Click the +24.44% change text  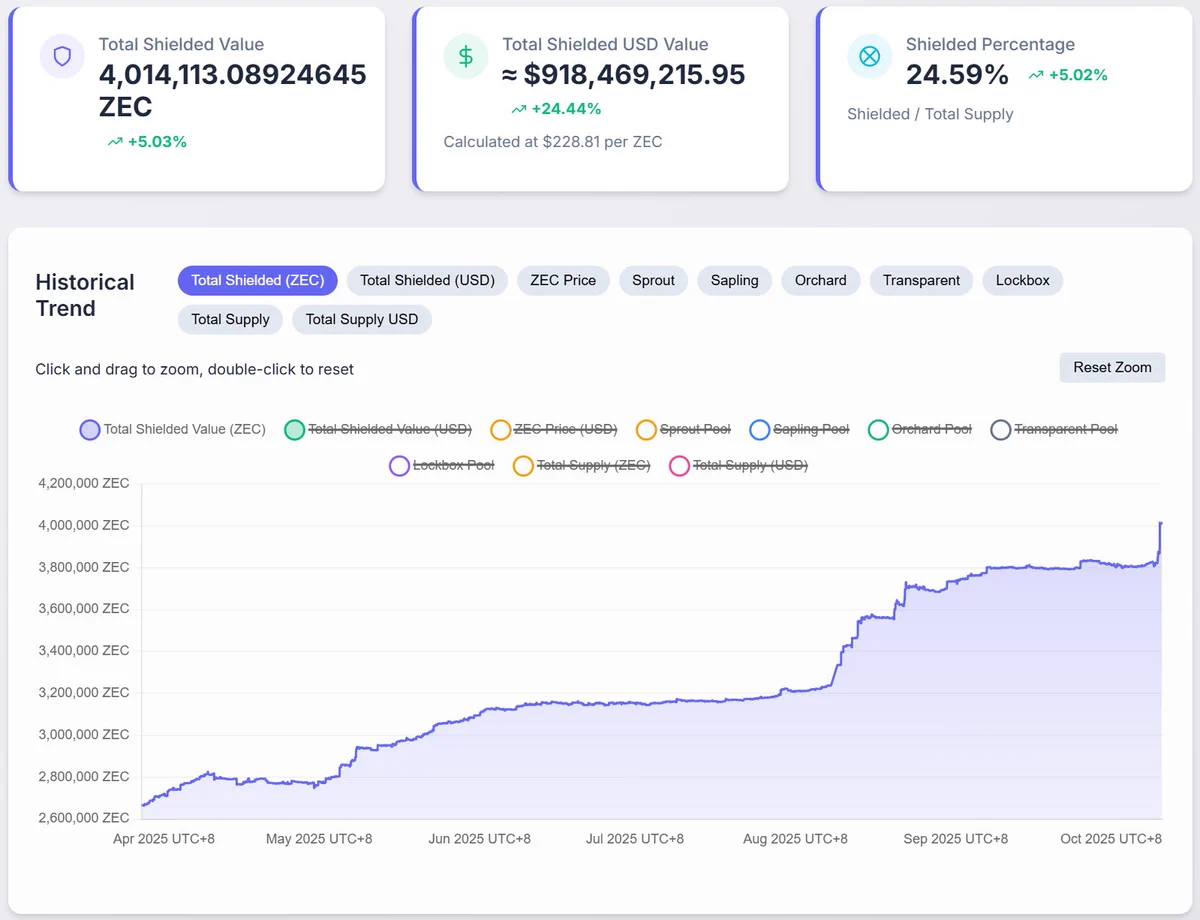(566, 109)
